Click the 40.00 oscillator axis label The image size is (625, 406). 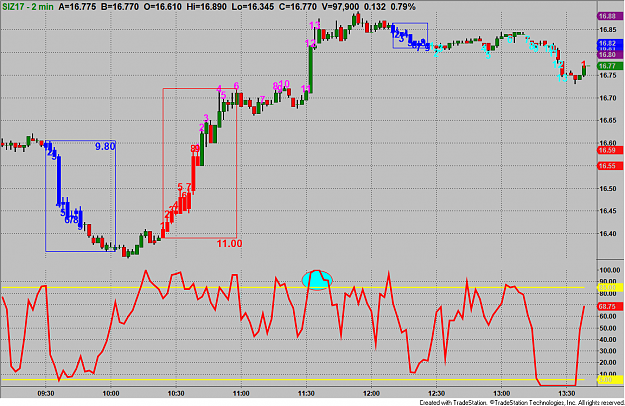tap(609, 339)
